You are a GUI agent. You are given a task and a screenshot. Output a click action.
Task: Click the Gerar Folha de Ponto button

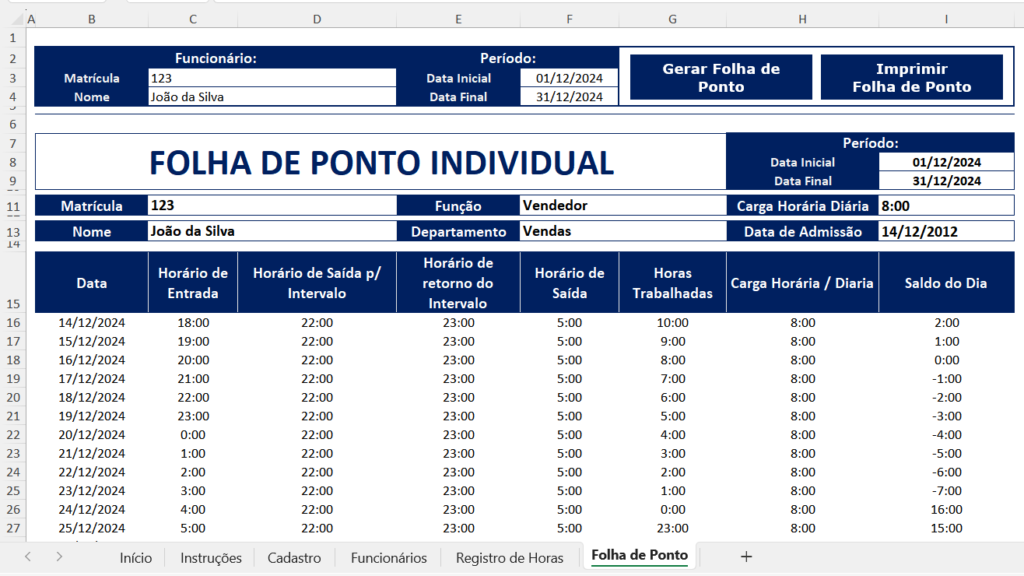tap(721, 77)
